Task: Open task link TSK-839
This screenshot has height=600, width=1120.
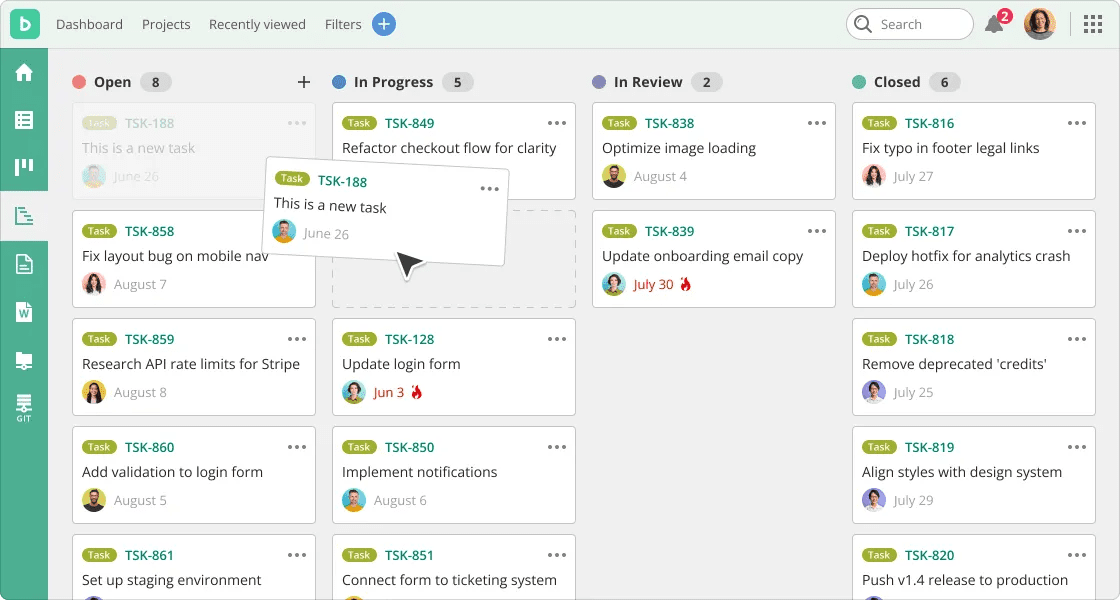Action: pyautogui.click(x=669, y=231)
